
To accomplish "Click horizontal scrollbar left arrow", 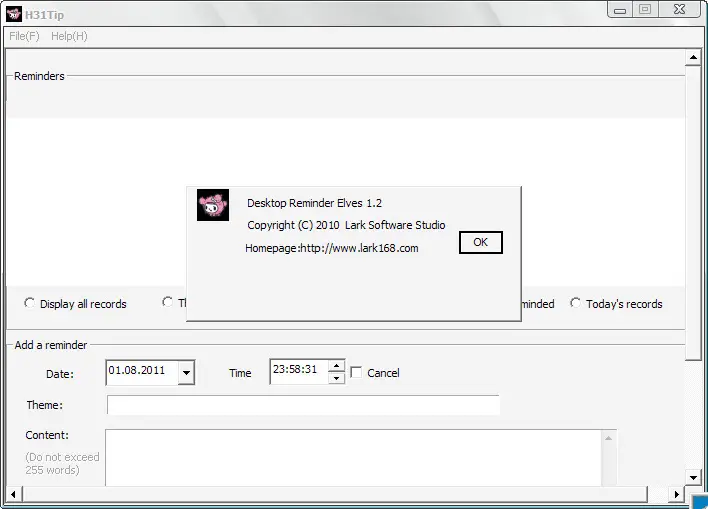I will coord(13,494).
